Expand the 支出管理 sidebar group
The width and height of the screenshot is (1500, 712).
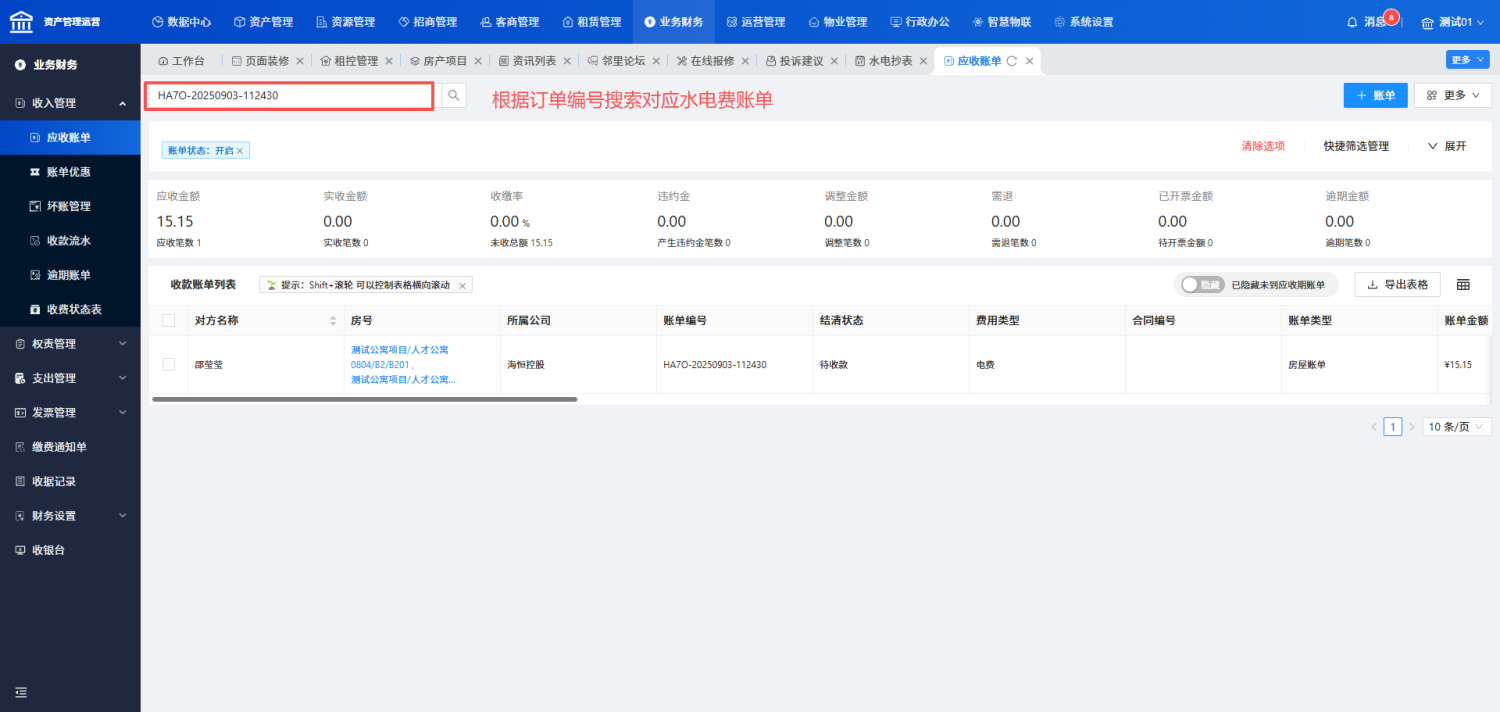pyautogui.click(x=70, y=378)
